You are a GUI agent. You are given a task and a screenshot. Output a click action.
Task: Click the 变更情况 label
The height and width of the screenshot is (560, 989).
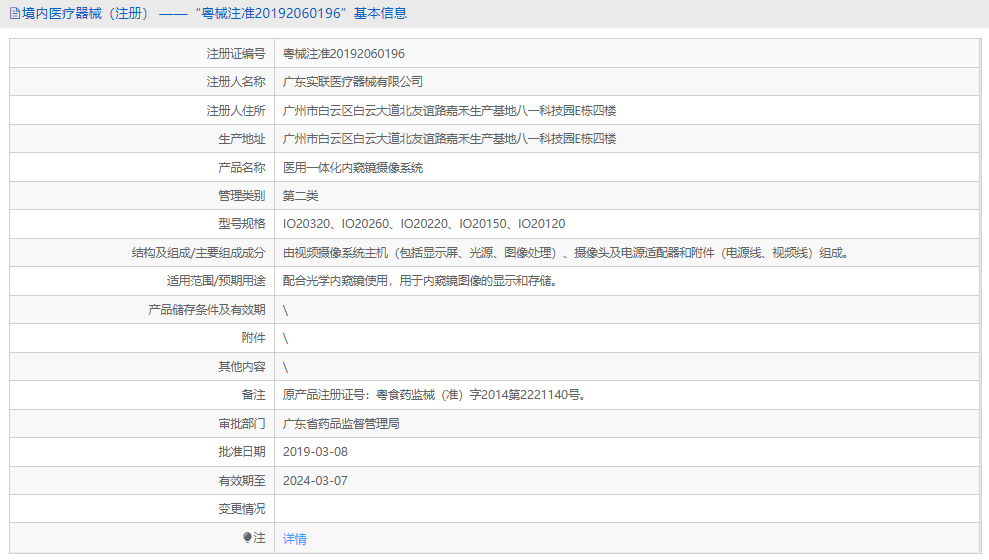[x=242, y=508]
